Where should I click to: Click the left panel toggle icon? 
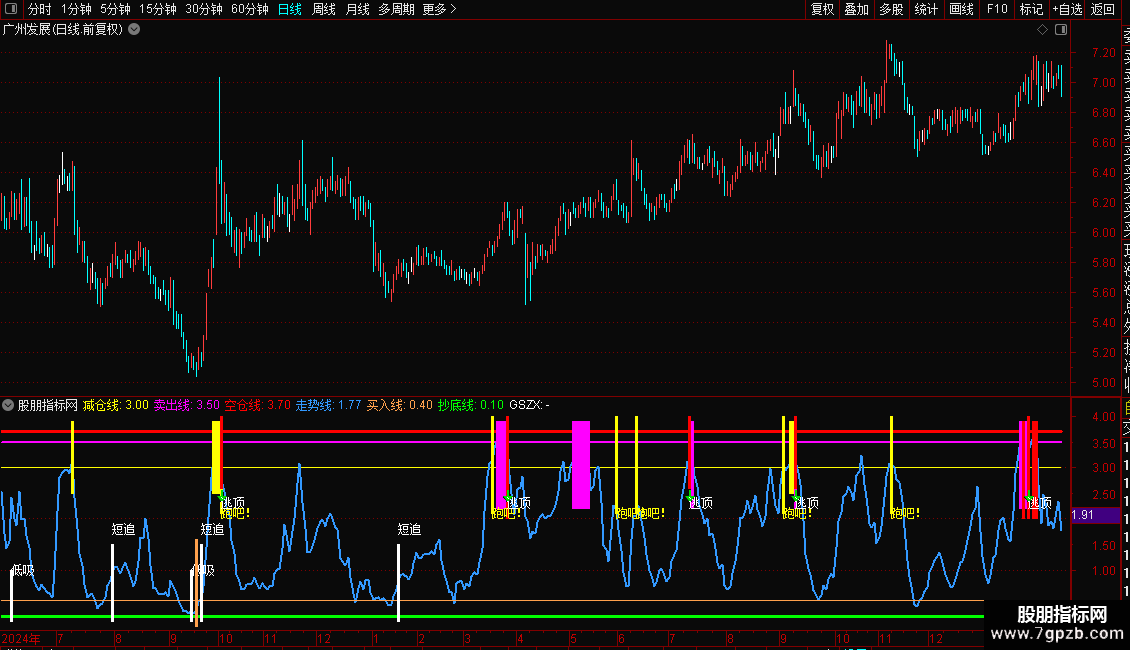[x=11, y=9]
